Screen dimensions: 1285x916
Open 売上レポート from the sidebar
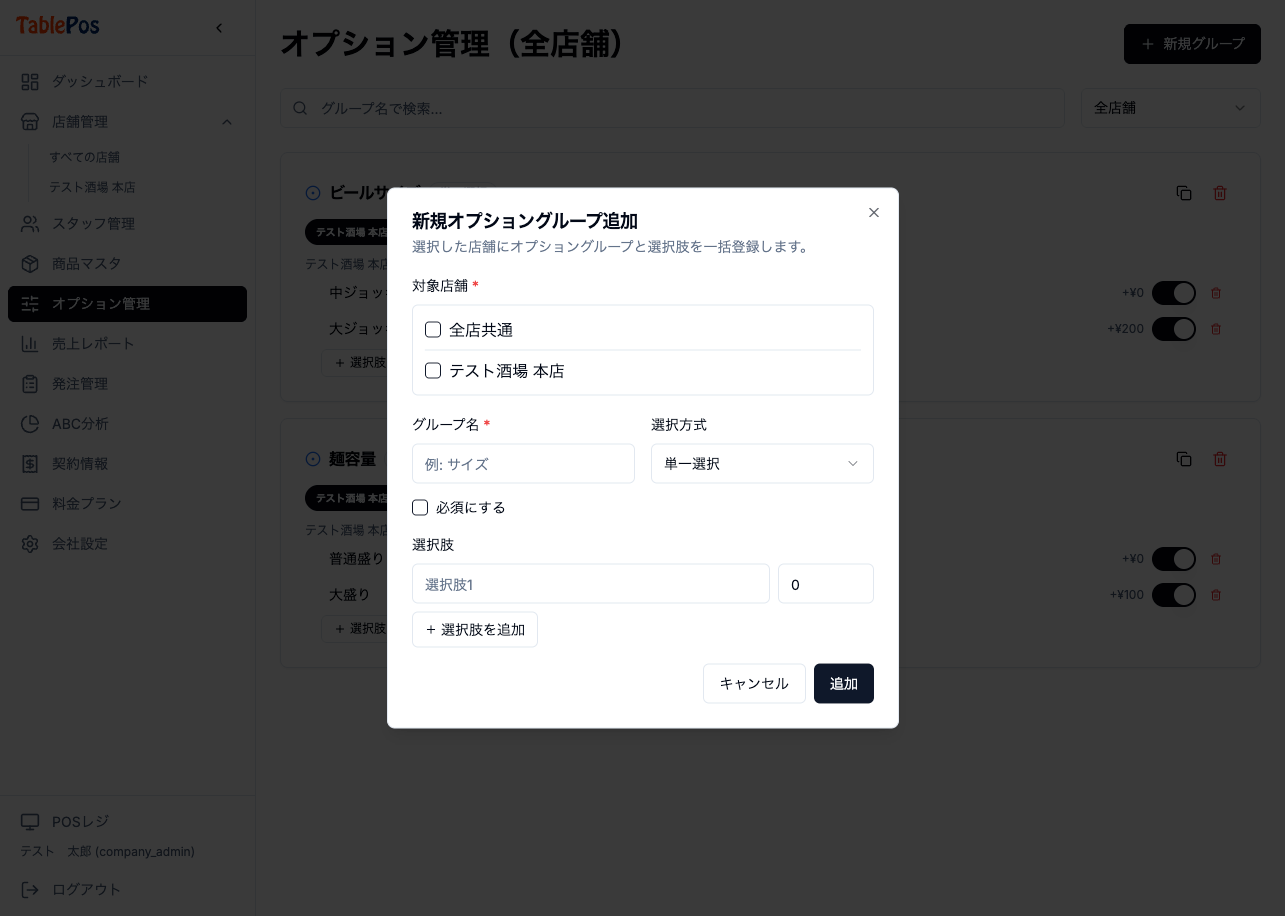(x=127, y=343)
